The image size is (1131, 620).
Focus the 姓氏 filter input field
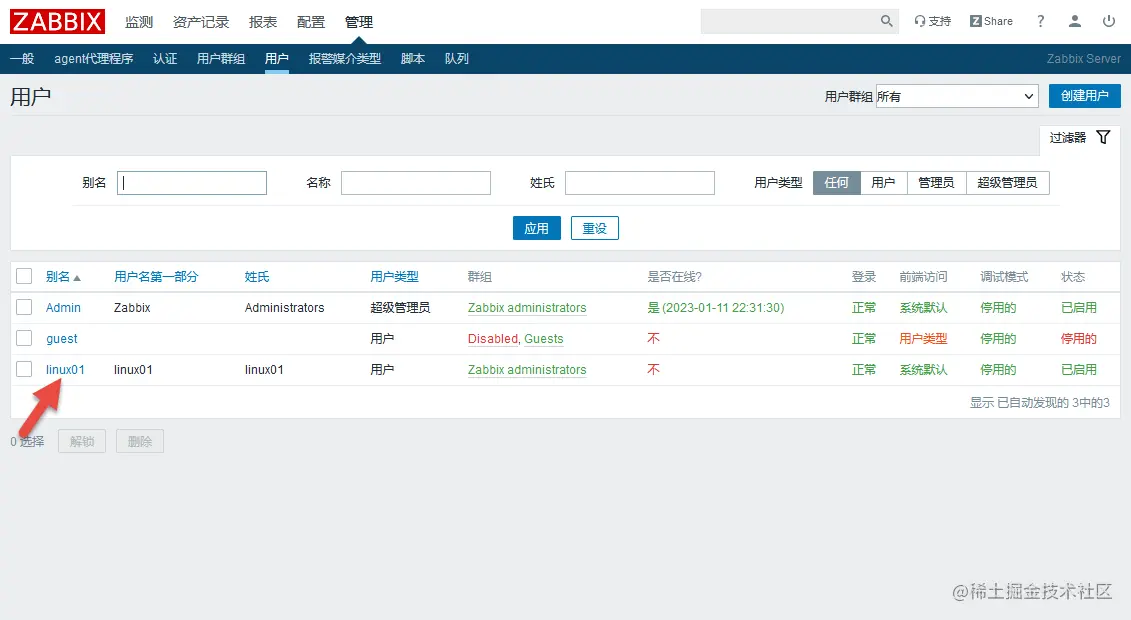(640, 182)
